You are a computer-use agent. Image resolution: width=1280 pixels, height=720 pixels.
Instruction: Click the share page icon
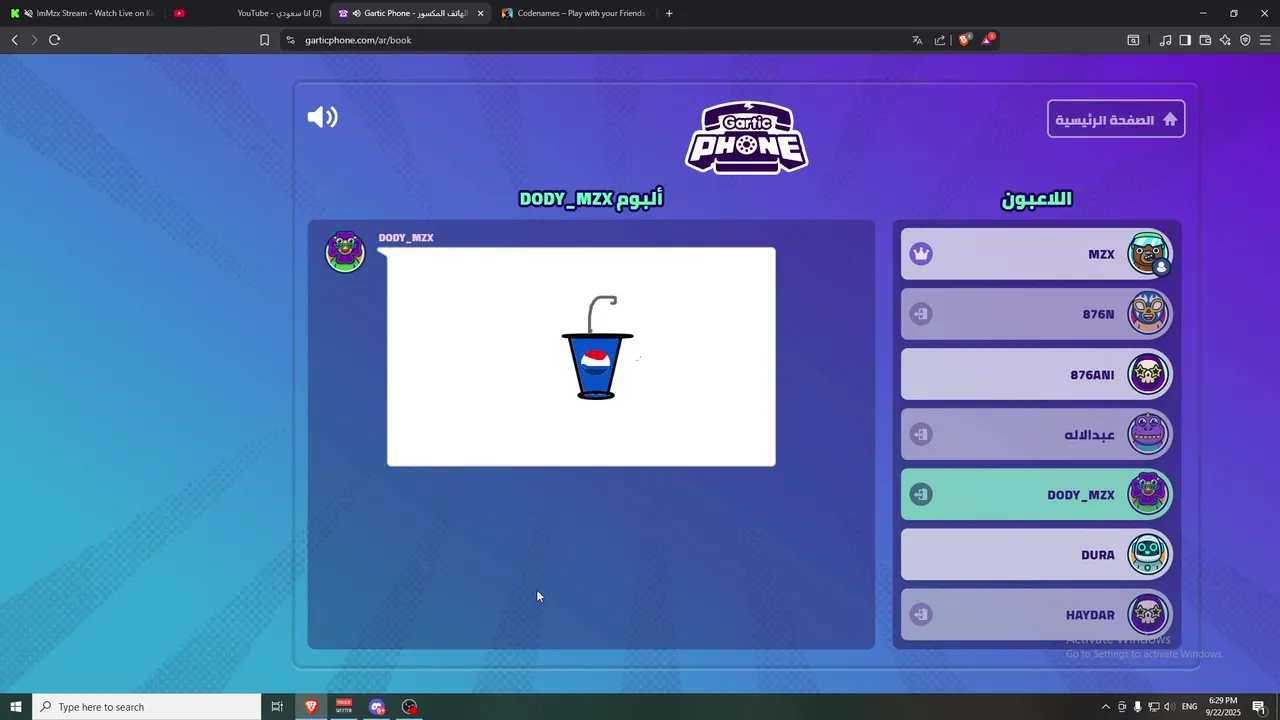point(940,40)
